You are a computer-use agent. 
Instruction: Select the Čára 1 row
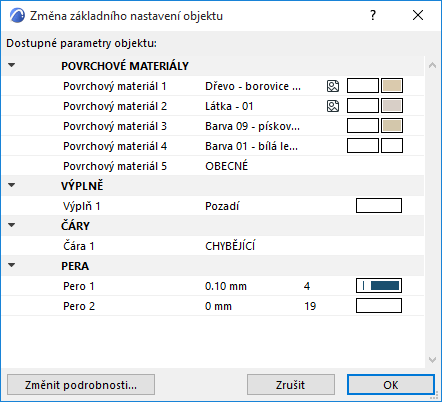tap(213, 246)
